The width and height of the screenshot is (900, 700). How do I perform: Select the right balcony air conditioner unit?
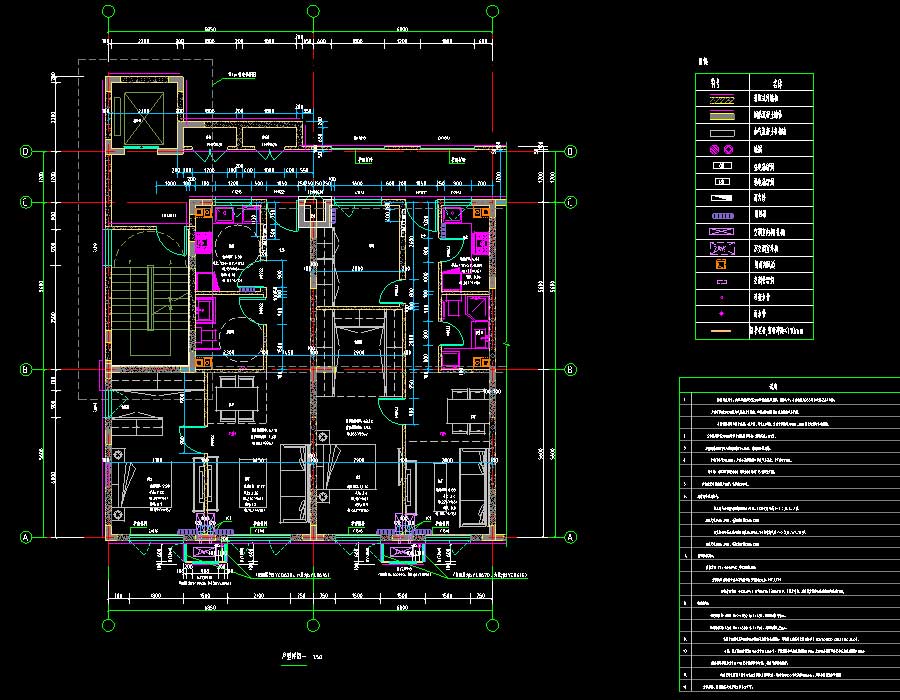(x=406, y=551)
